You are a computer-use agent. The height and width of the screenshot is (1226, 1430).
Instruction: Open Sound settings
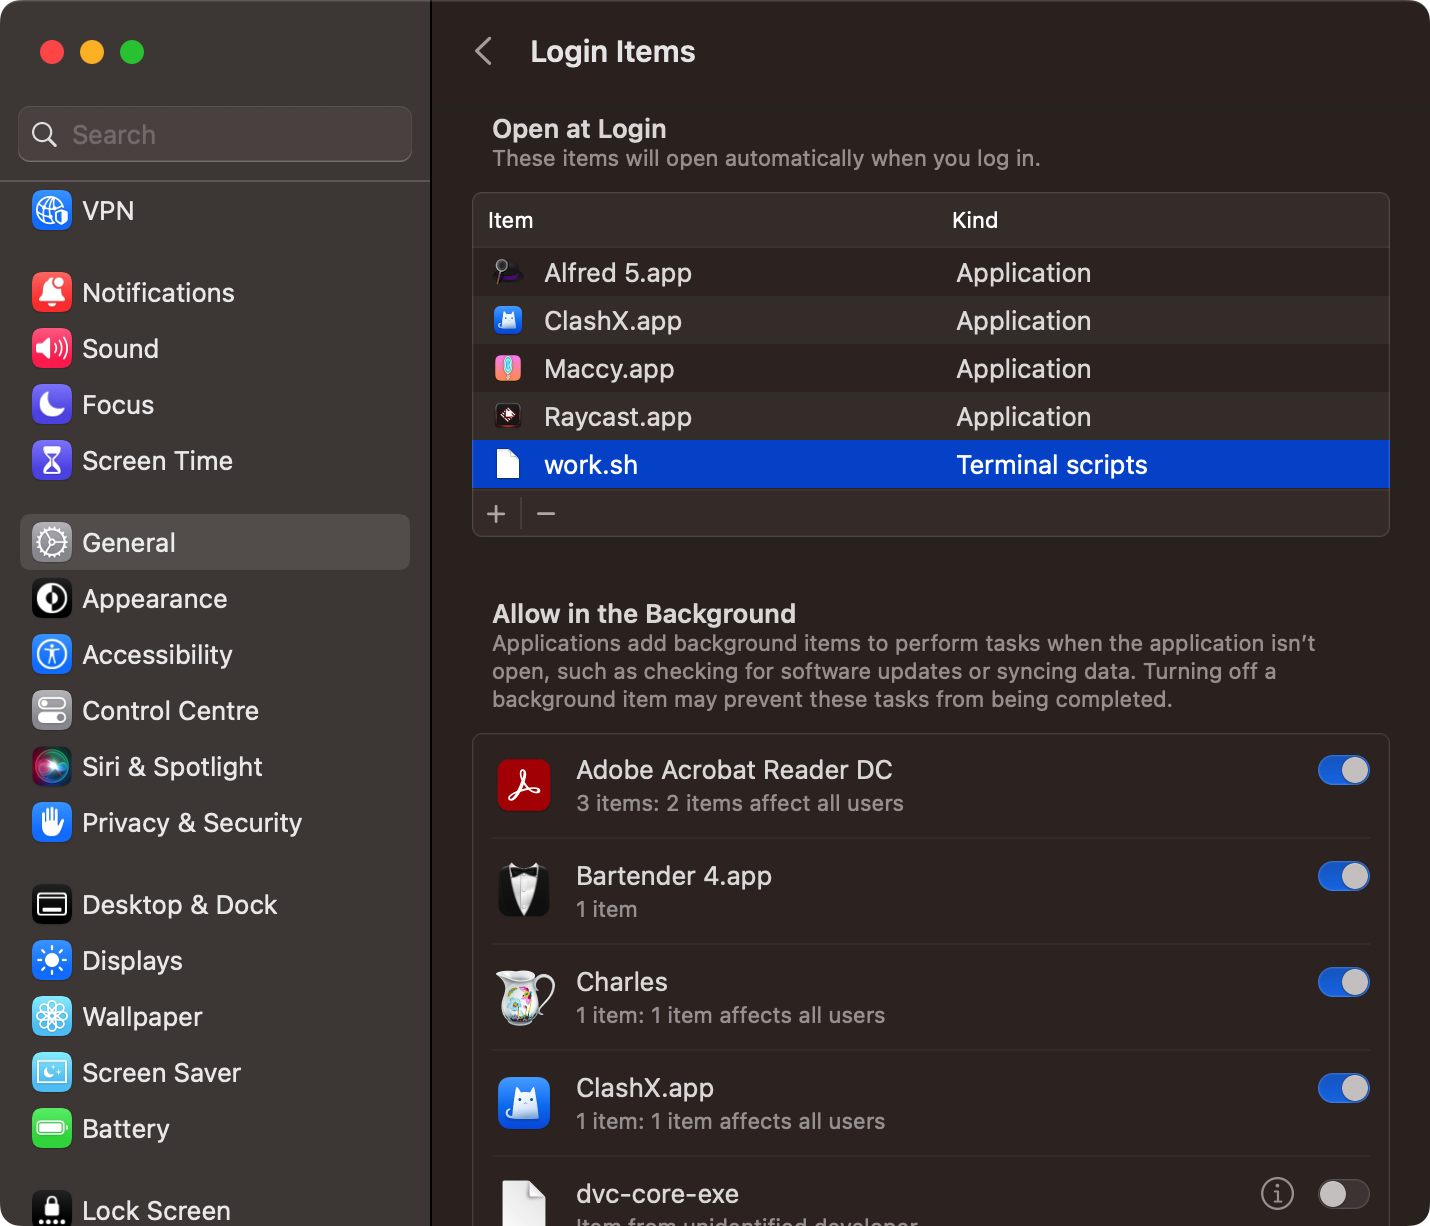click(215, 349)
